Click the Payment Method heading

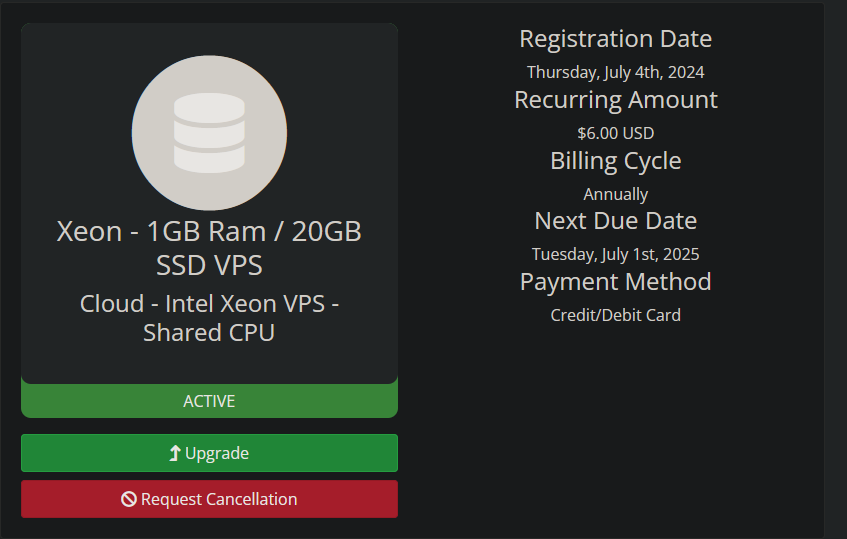click(615, 282)
